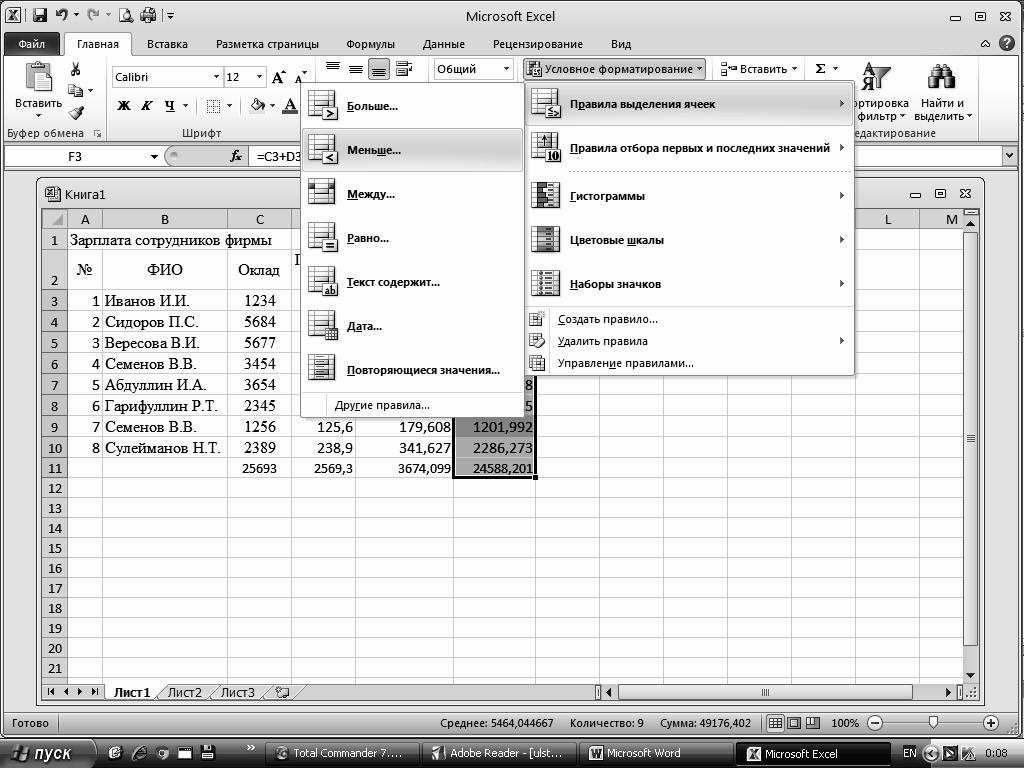Click the print preview icon in quick access toolbar
The height and width of the screenshot is (768, 1024).
click(x=126, y=15)
